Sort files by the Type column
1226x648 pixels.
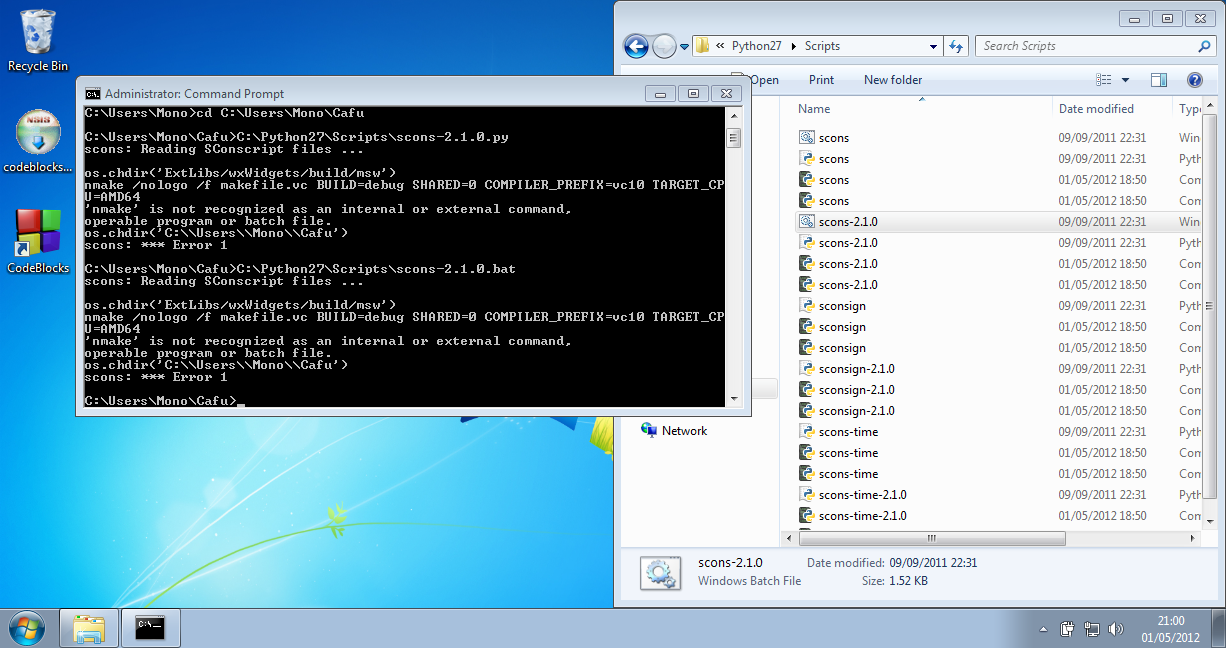click(x=1190, y=109)
